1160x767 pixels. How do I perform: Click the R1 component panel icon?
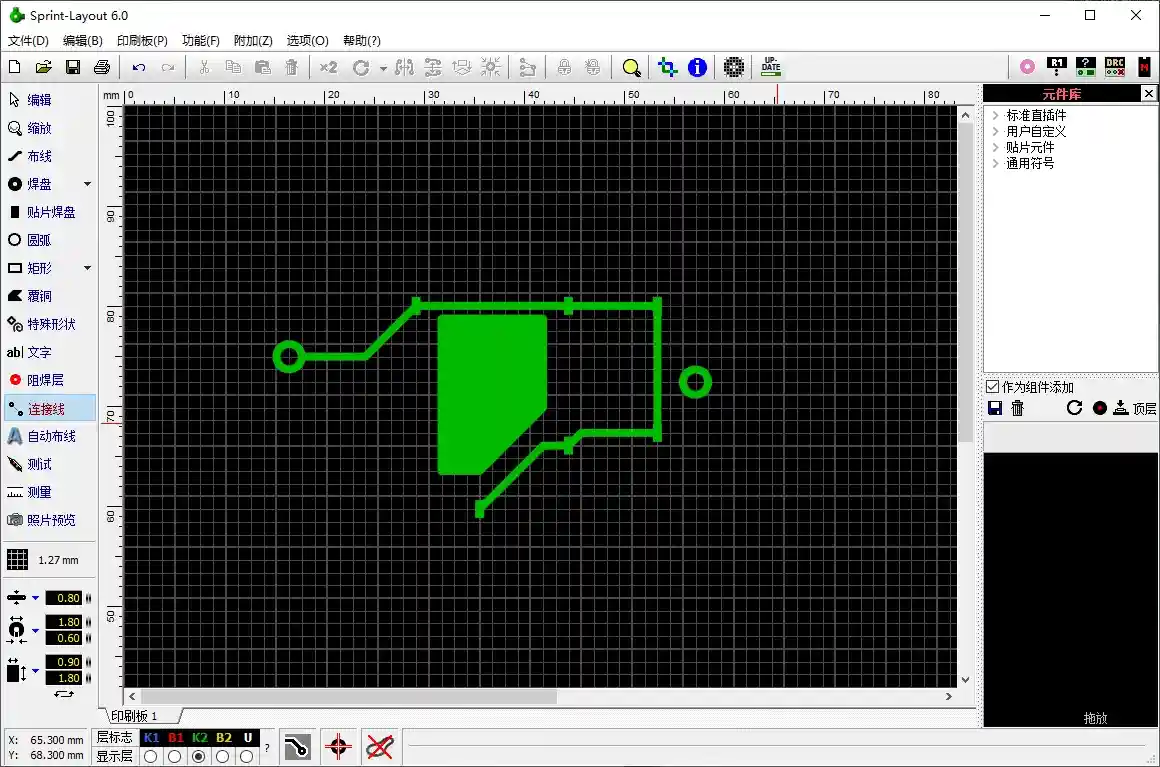[1056, 67]
